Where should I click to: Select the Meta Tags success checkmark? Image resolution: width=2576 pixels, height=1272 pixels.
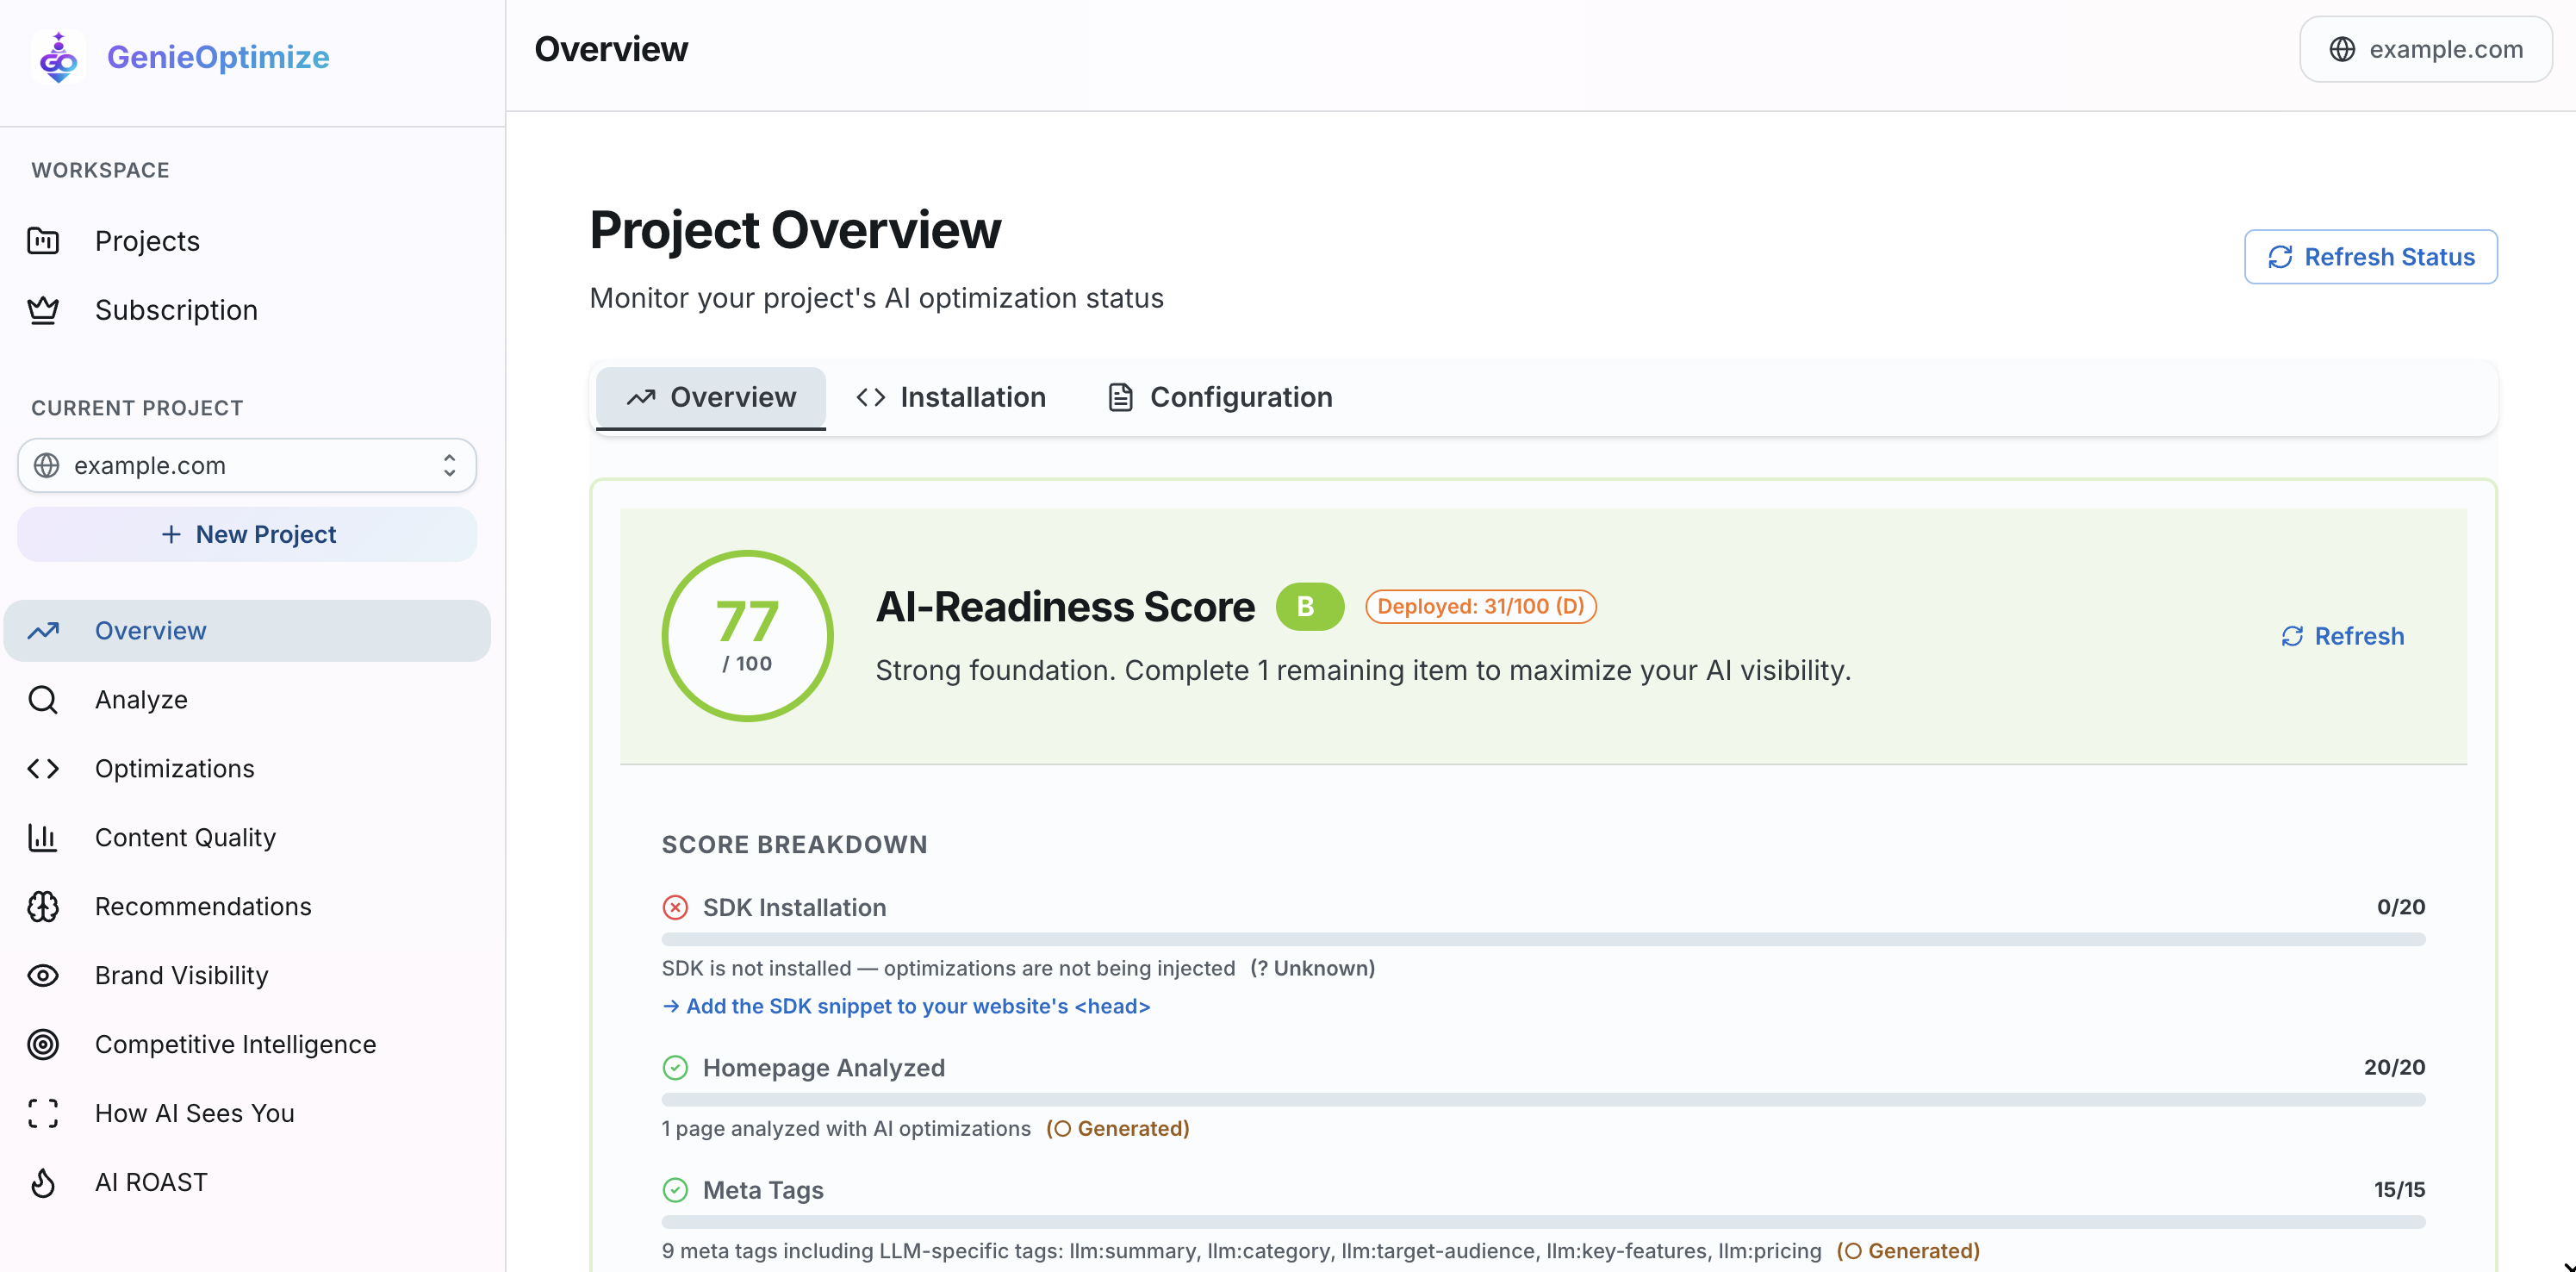pyautogui.click(x=676, y=1190)
